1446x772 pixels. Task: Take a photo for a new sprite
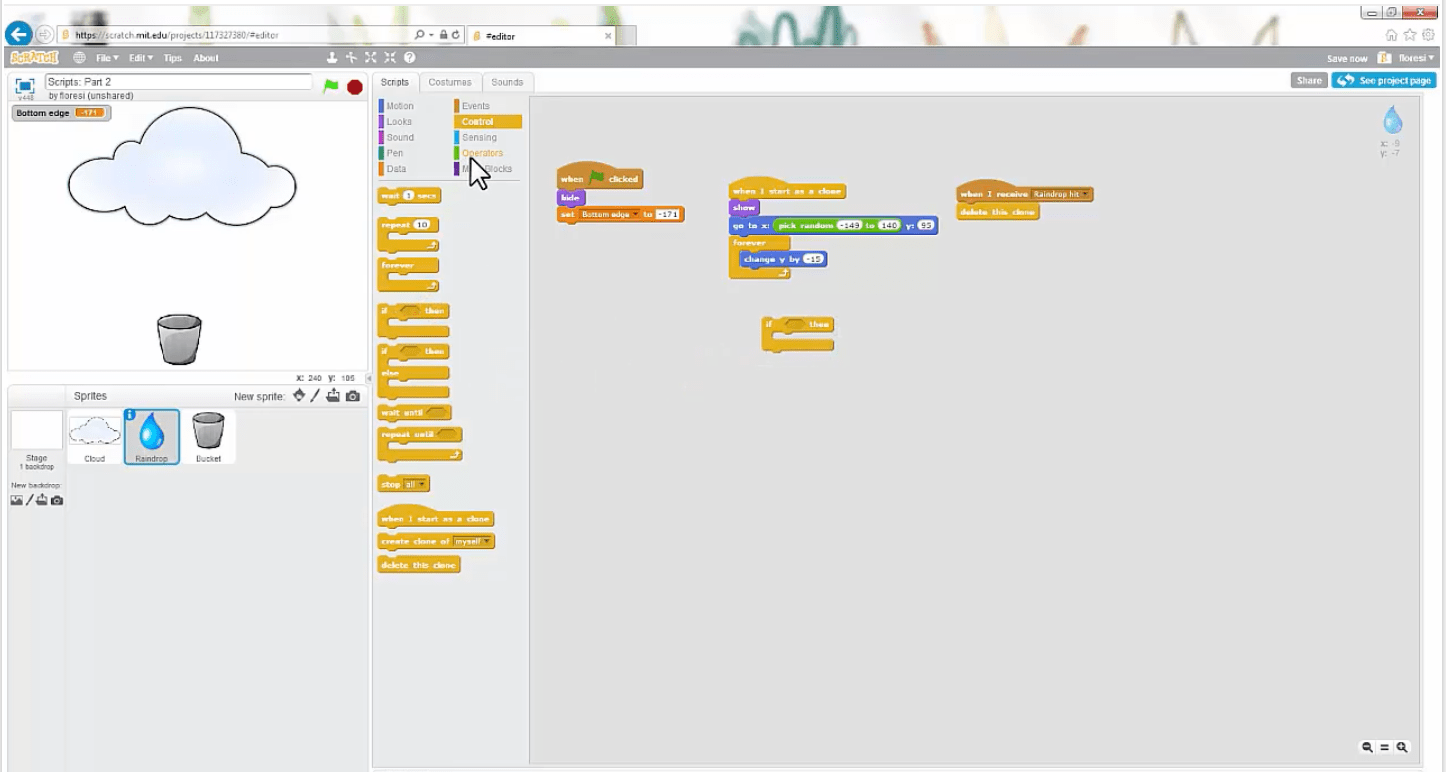coord(352,395)
